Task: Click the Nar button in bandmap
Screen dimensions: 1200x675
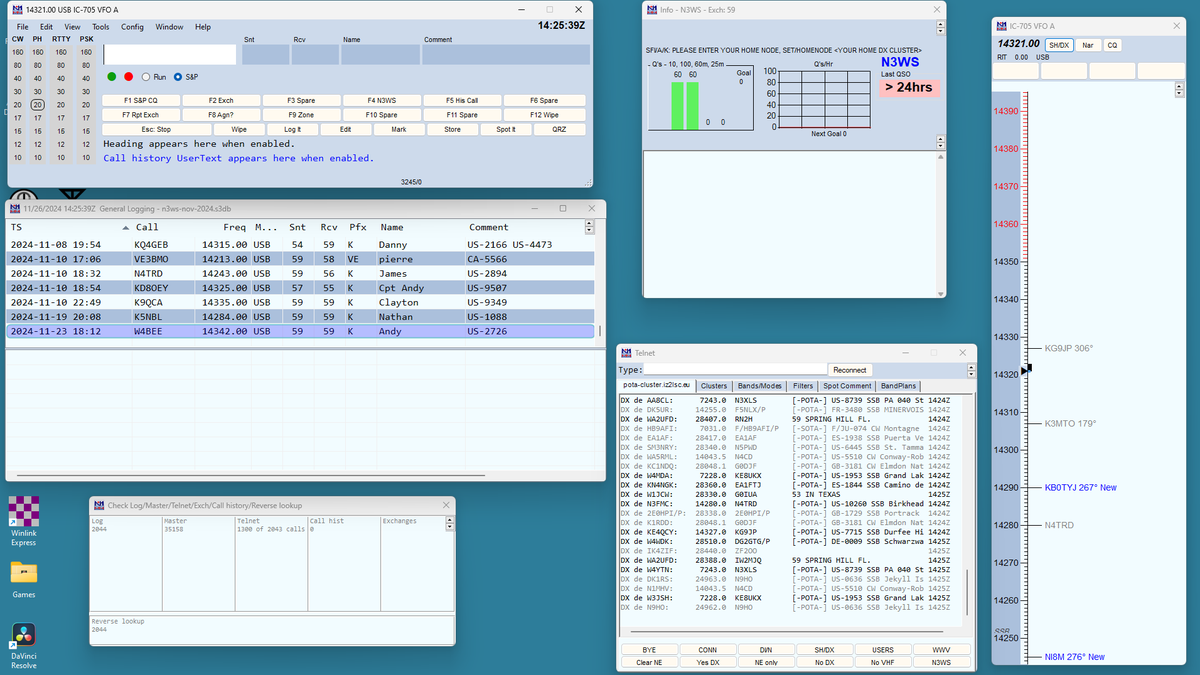Action: 1087,45
